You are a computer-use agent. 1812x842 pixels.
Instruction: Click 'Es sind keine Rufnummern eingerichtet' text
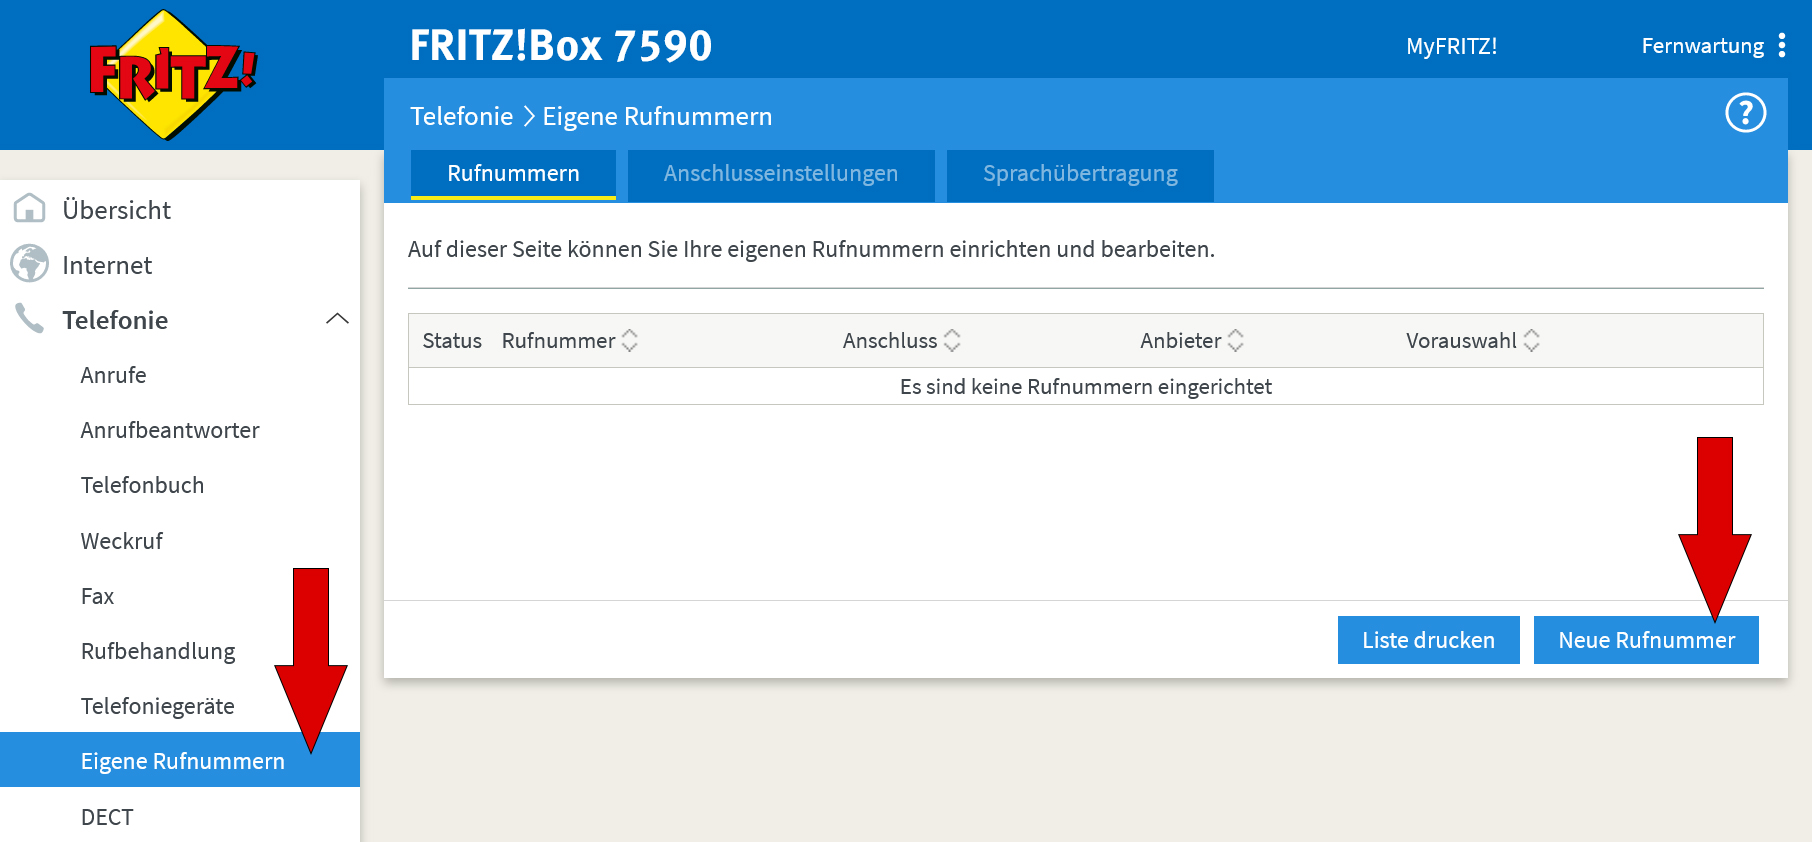tap(1086, 387)
